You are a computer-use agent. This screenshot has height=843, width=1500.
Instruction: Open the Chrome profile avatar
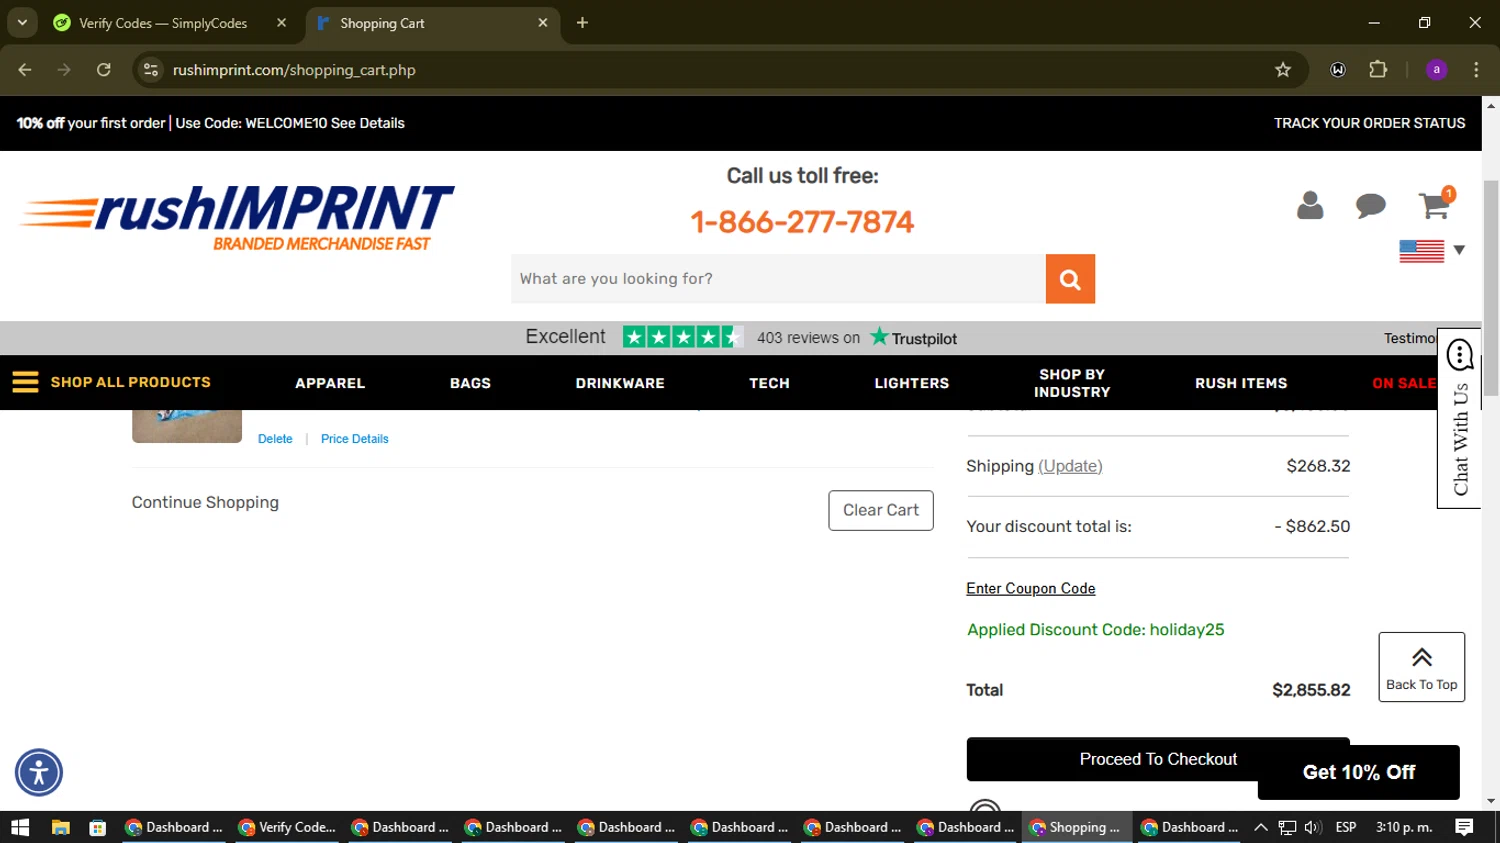[x=1436, y=70]
